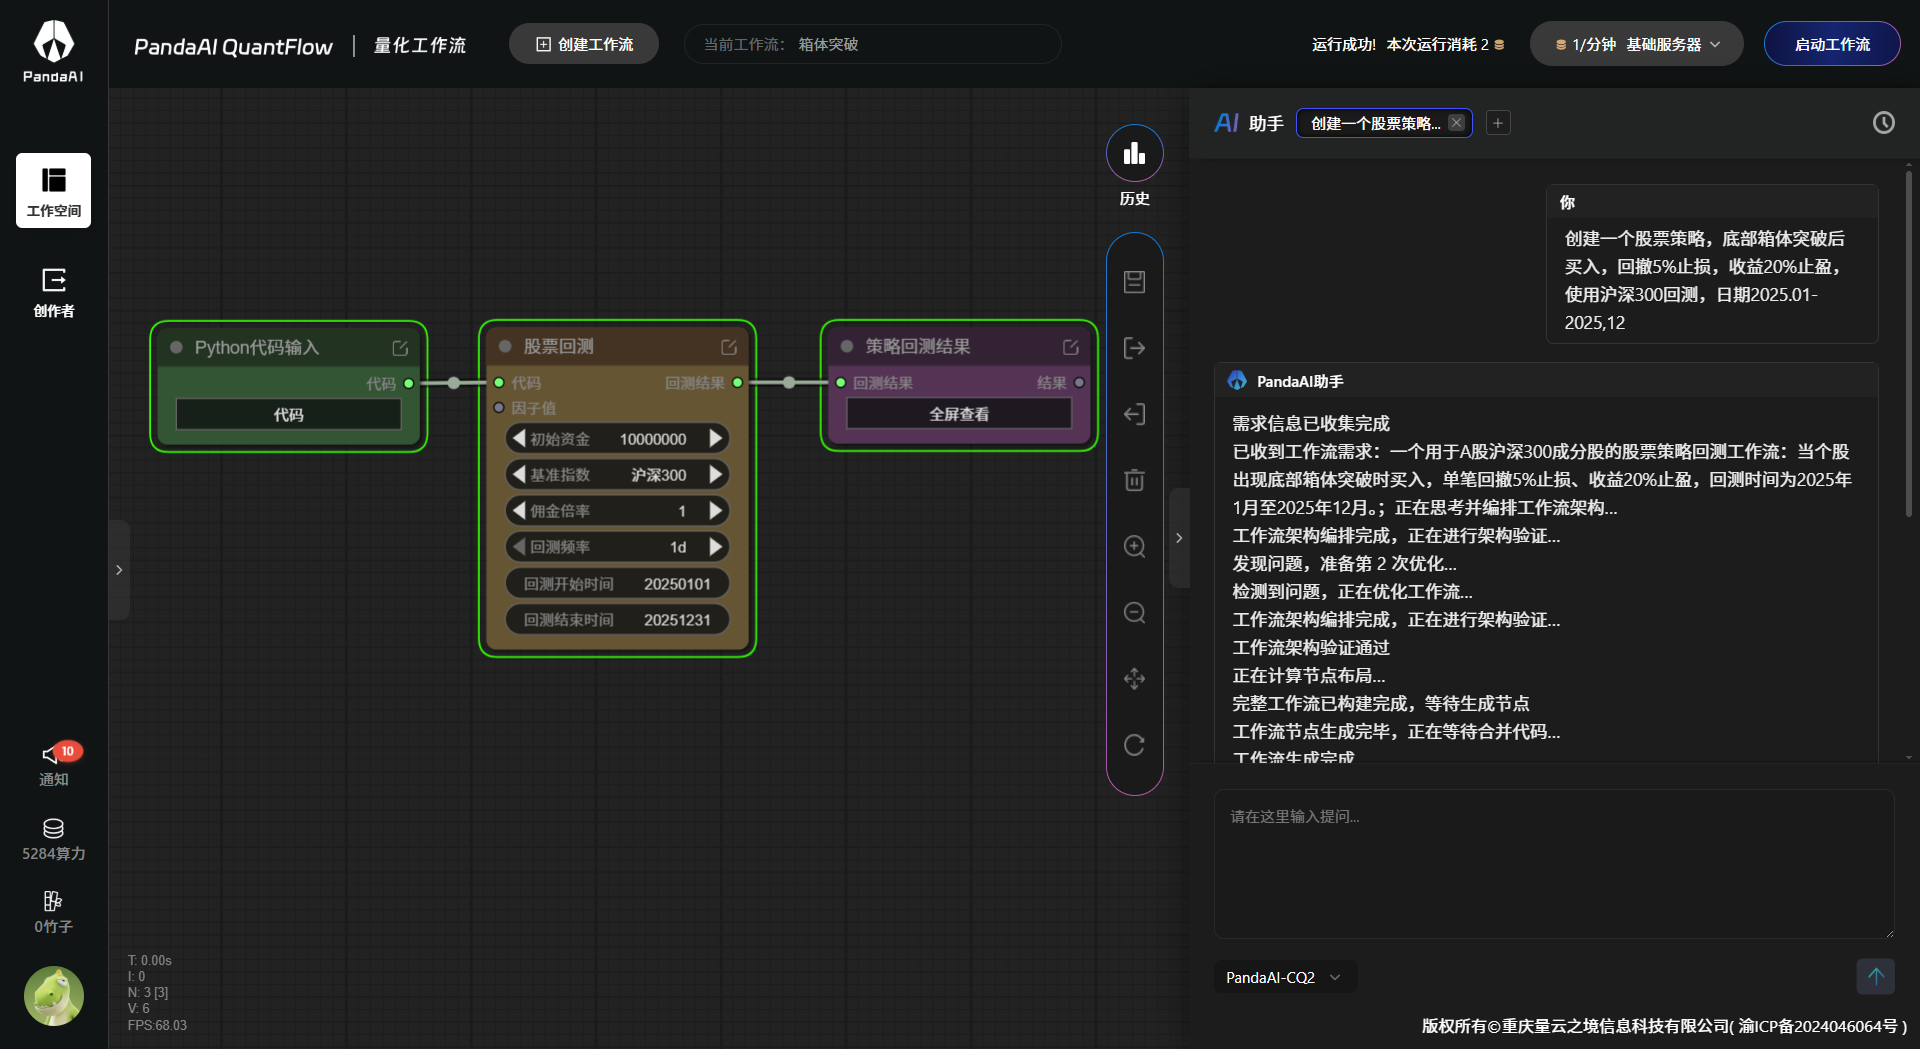Open the 历史 history chart button

[x=1134, y=154]
